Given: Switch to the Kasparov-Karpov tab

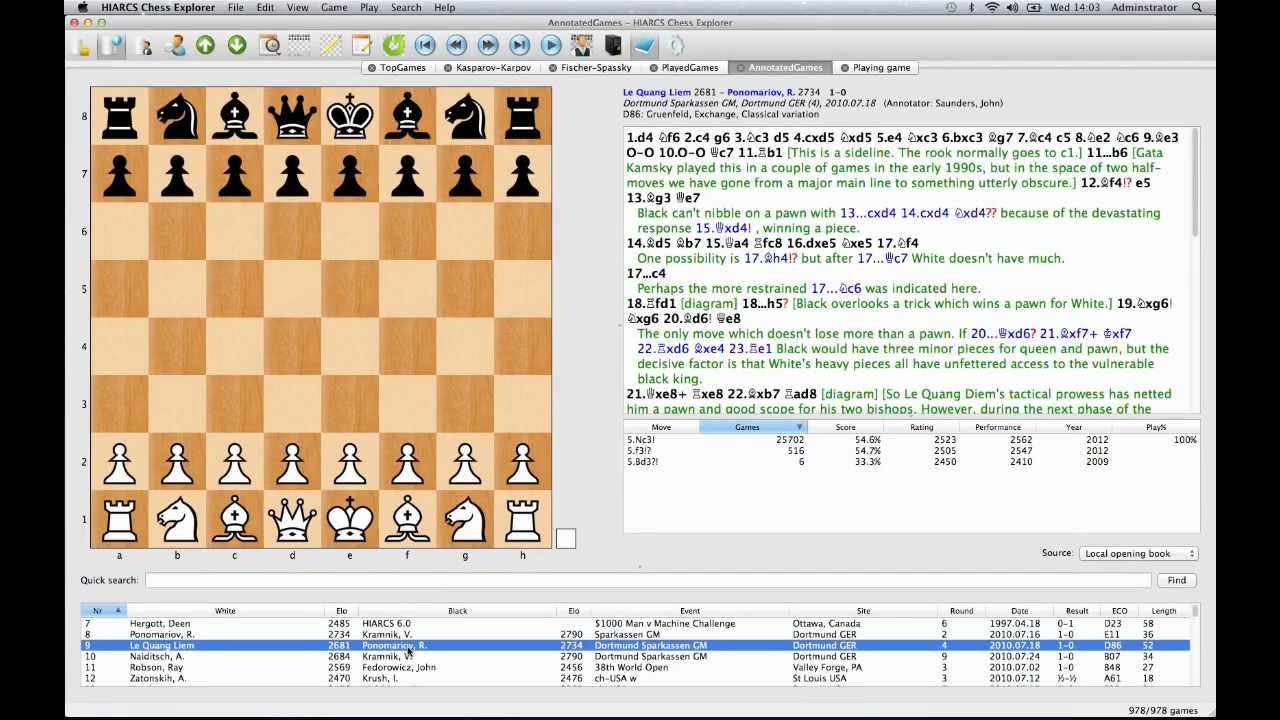Looking at the screenshot, I should [x=493, y=68].
